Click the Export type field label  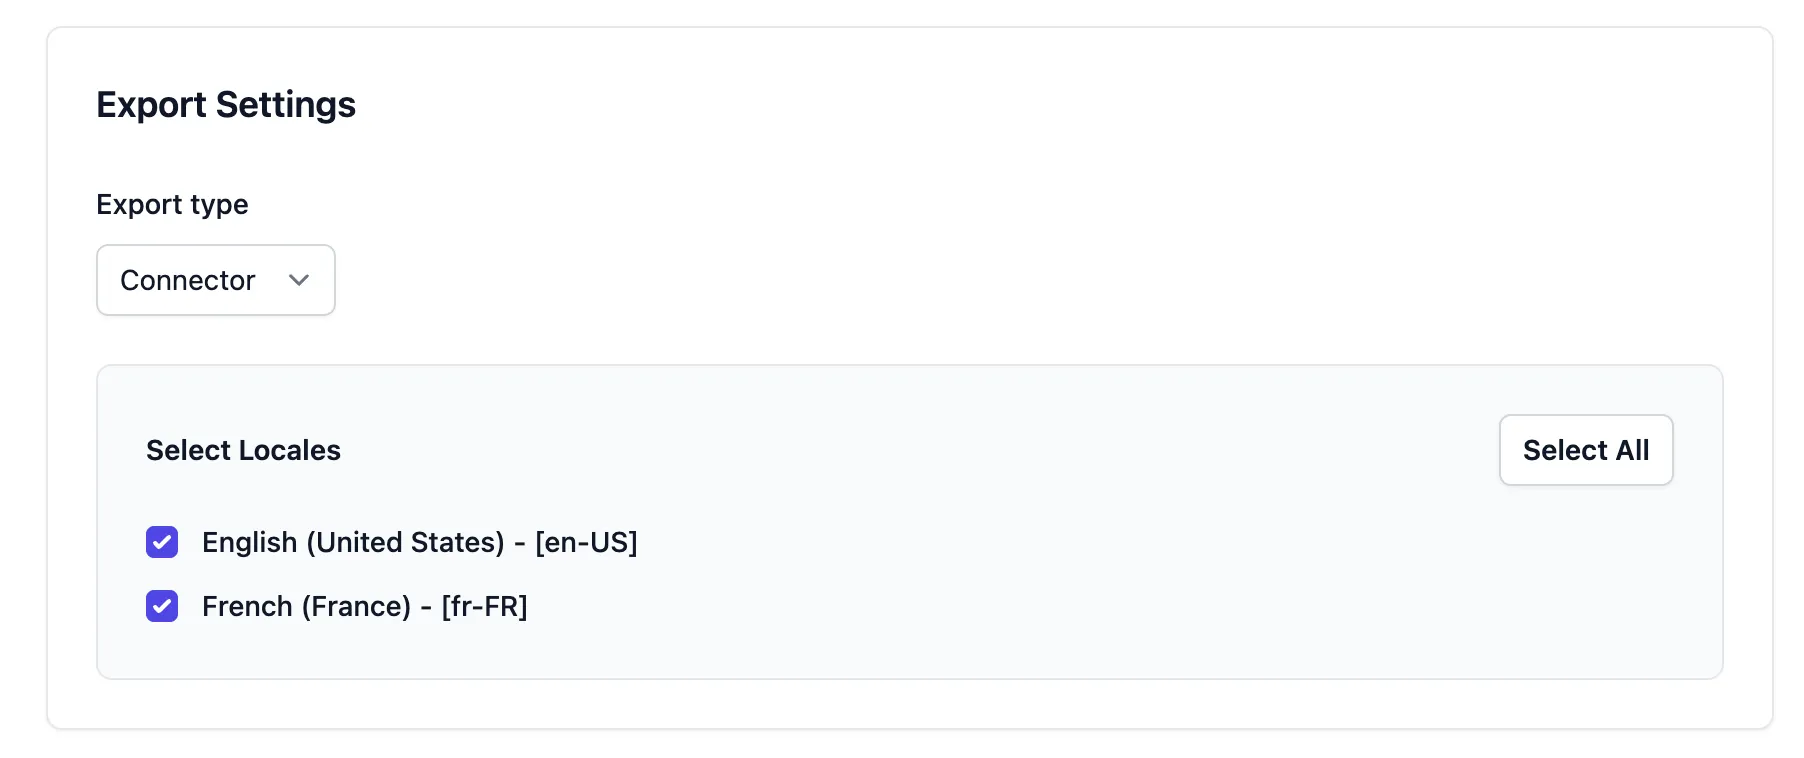click(172, 204)
